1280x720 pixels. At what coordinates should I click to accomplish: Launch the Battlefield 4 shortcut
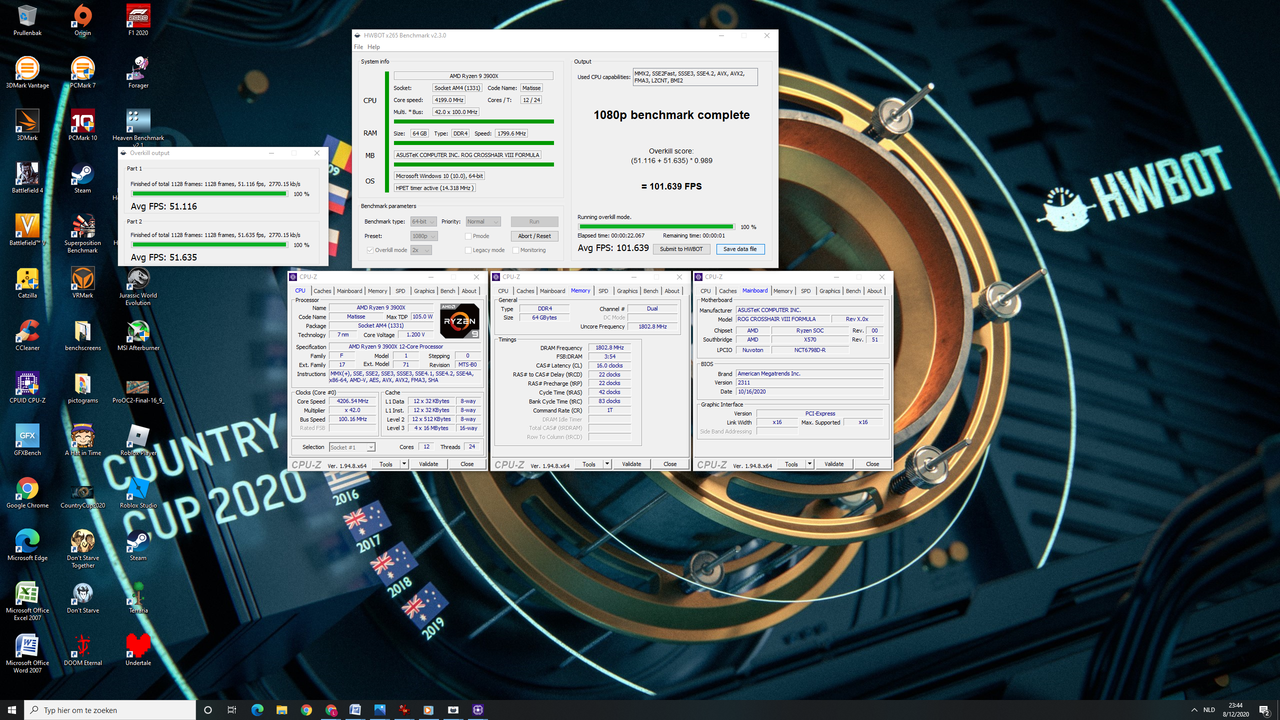click(x=27, y=176)
